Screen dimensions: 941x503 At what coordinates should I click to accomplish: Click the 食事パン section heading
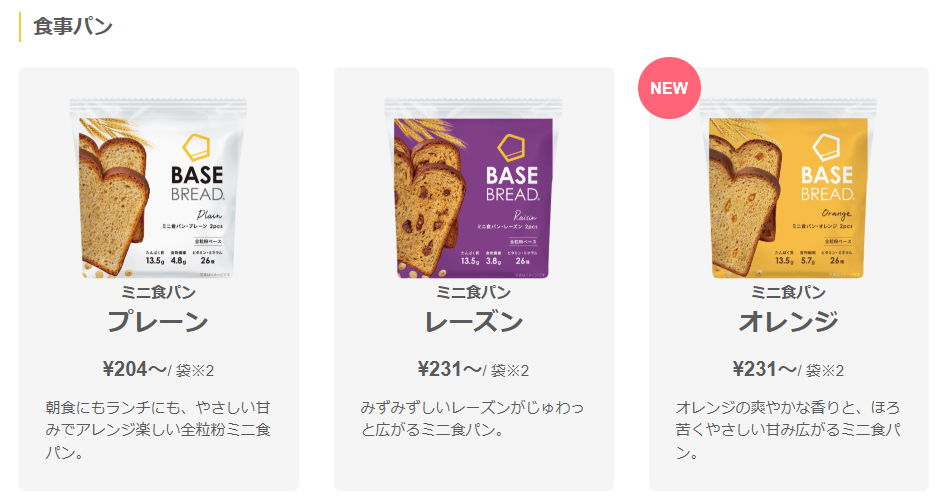pyautogui.click(x=73, y=27)
